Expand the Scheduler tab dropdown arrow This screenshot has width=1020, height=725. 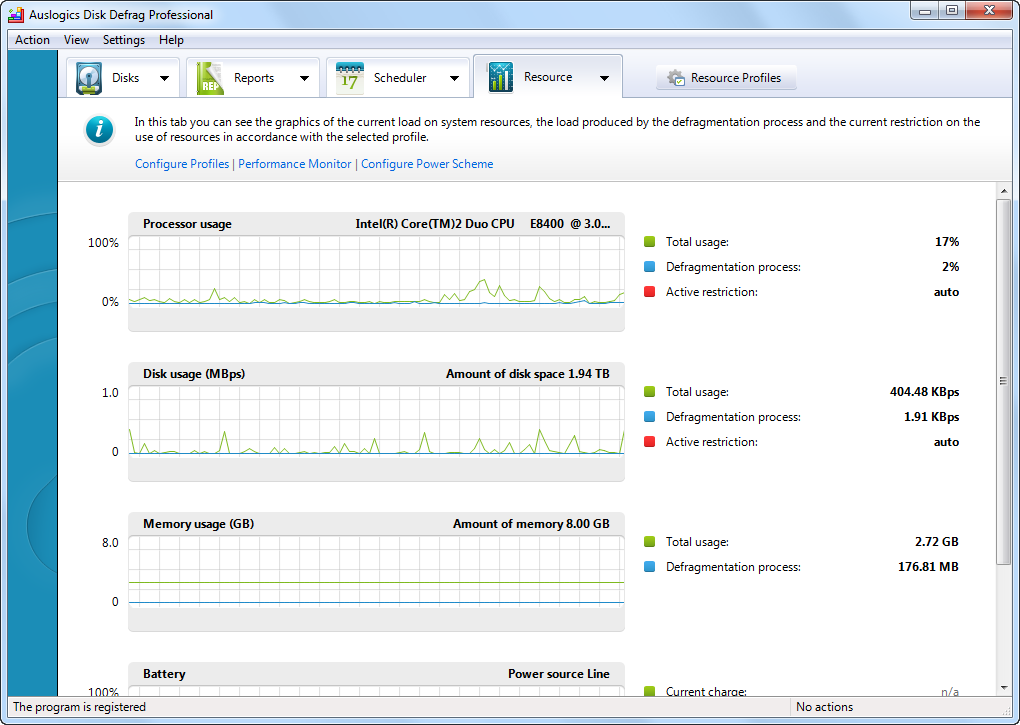pyautogui.click(x=454, y=78)
